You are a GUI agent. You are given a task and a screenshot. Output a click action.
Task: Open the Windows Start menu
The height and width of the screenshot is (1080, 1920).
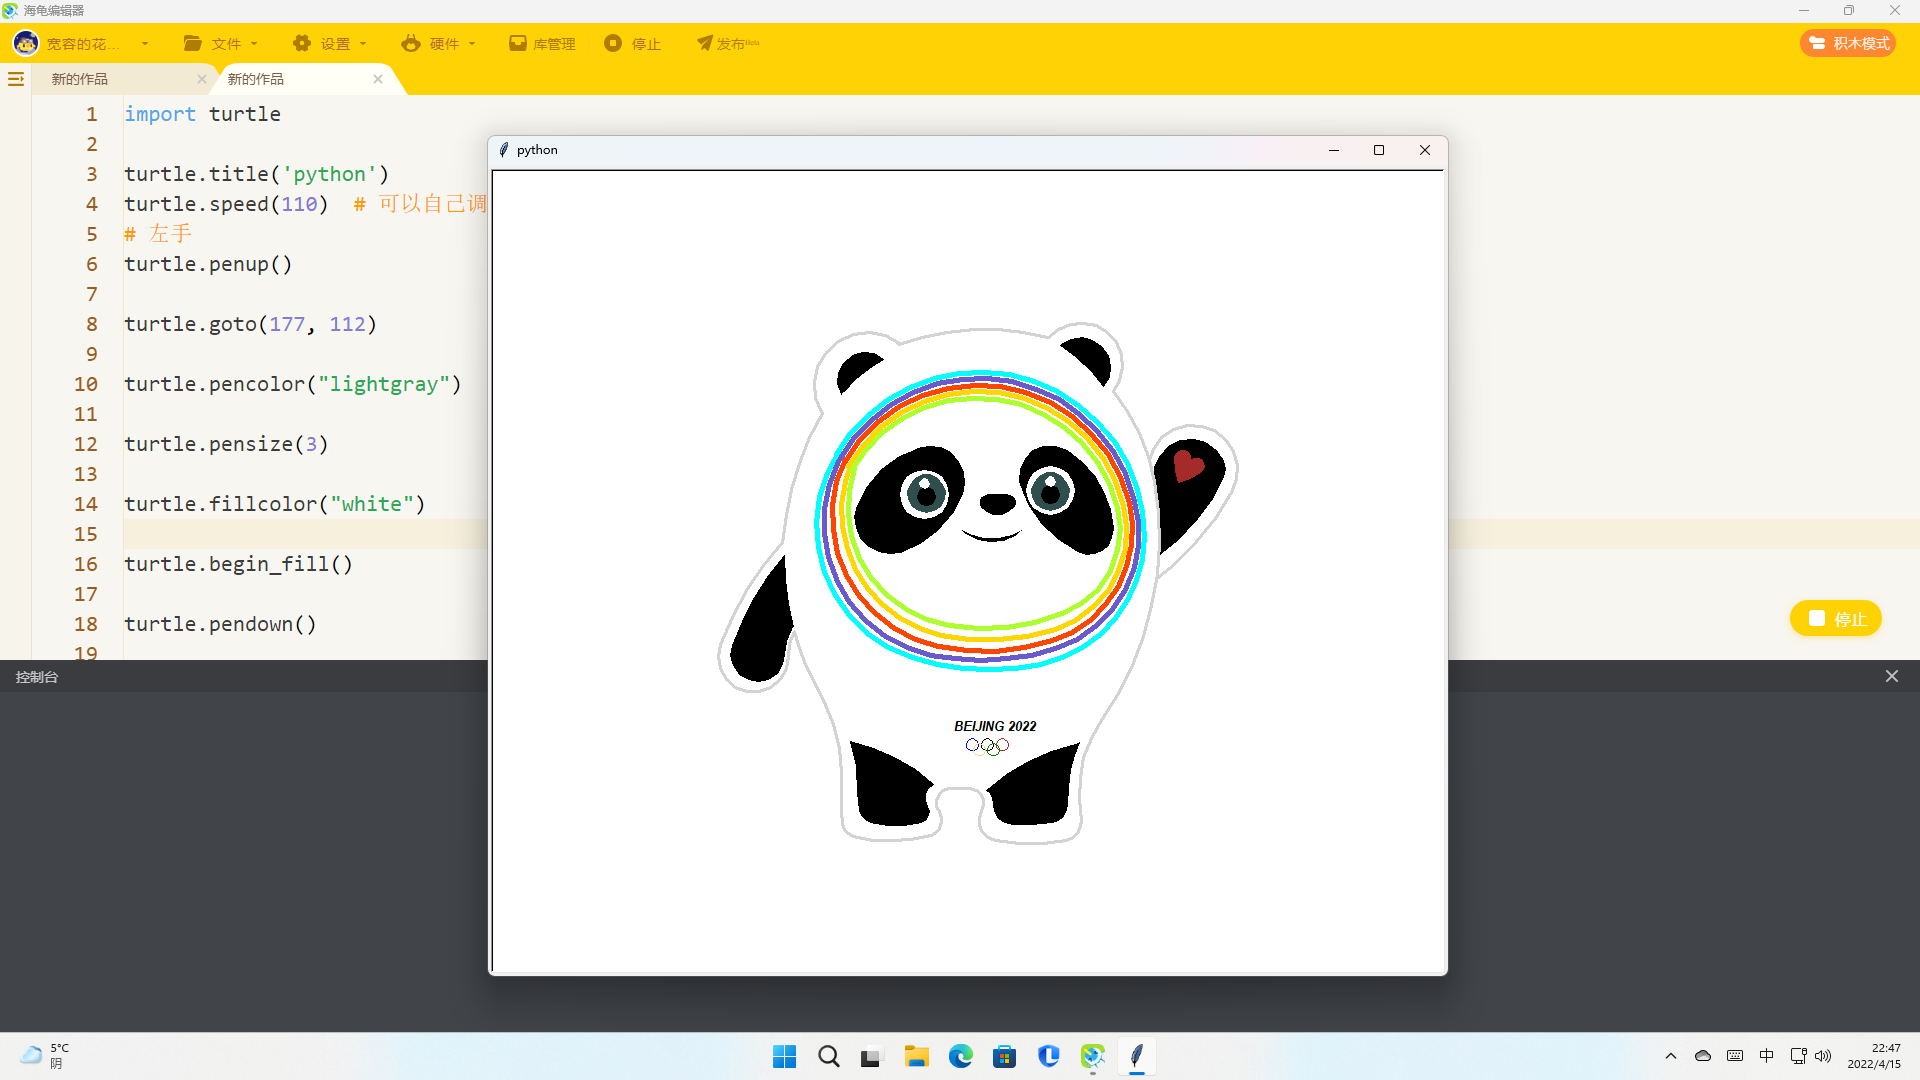coord(785,1056)
